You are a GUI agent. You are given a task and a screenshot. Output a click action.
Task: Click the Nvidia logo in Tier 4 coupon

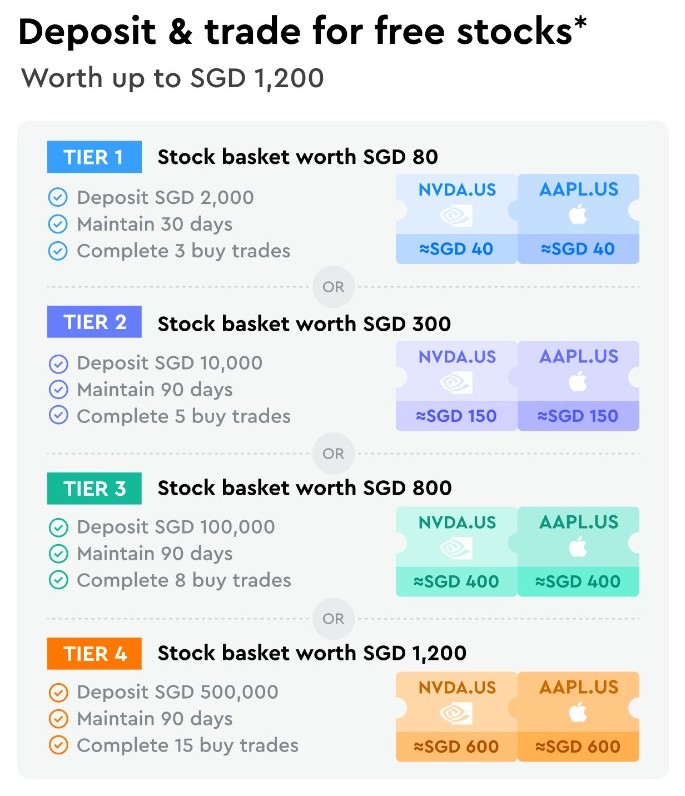pos(457,712)
